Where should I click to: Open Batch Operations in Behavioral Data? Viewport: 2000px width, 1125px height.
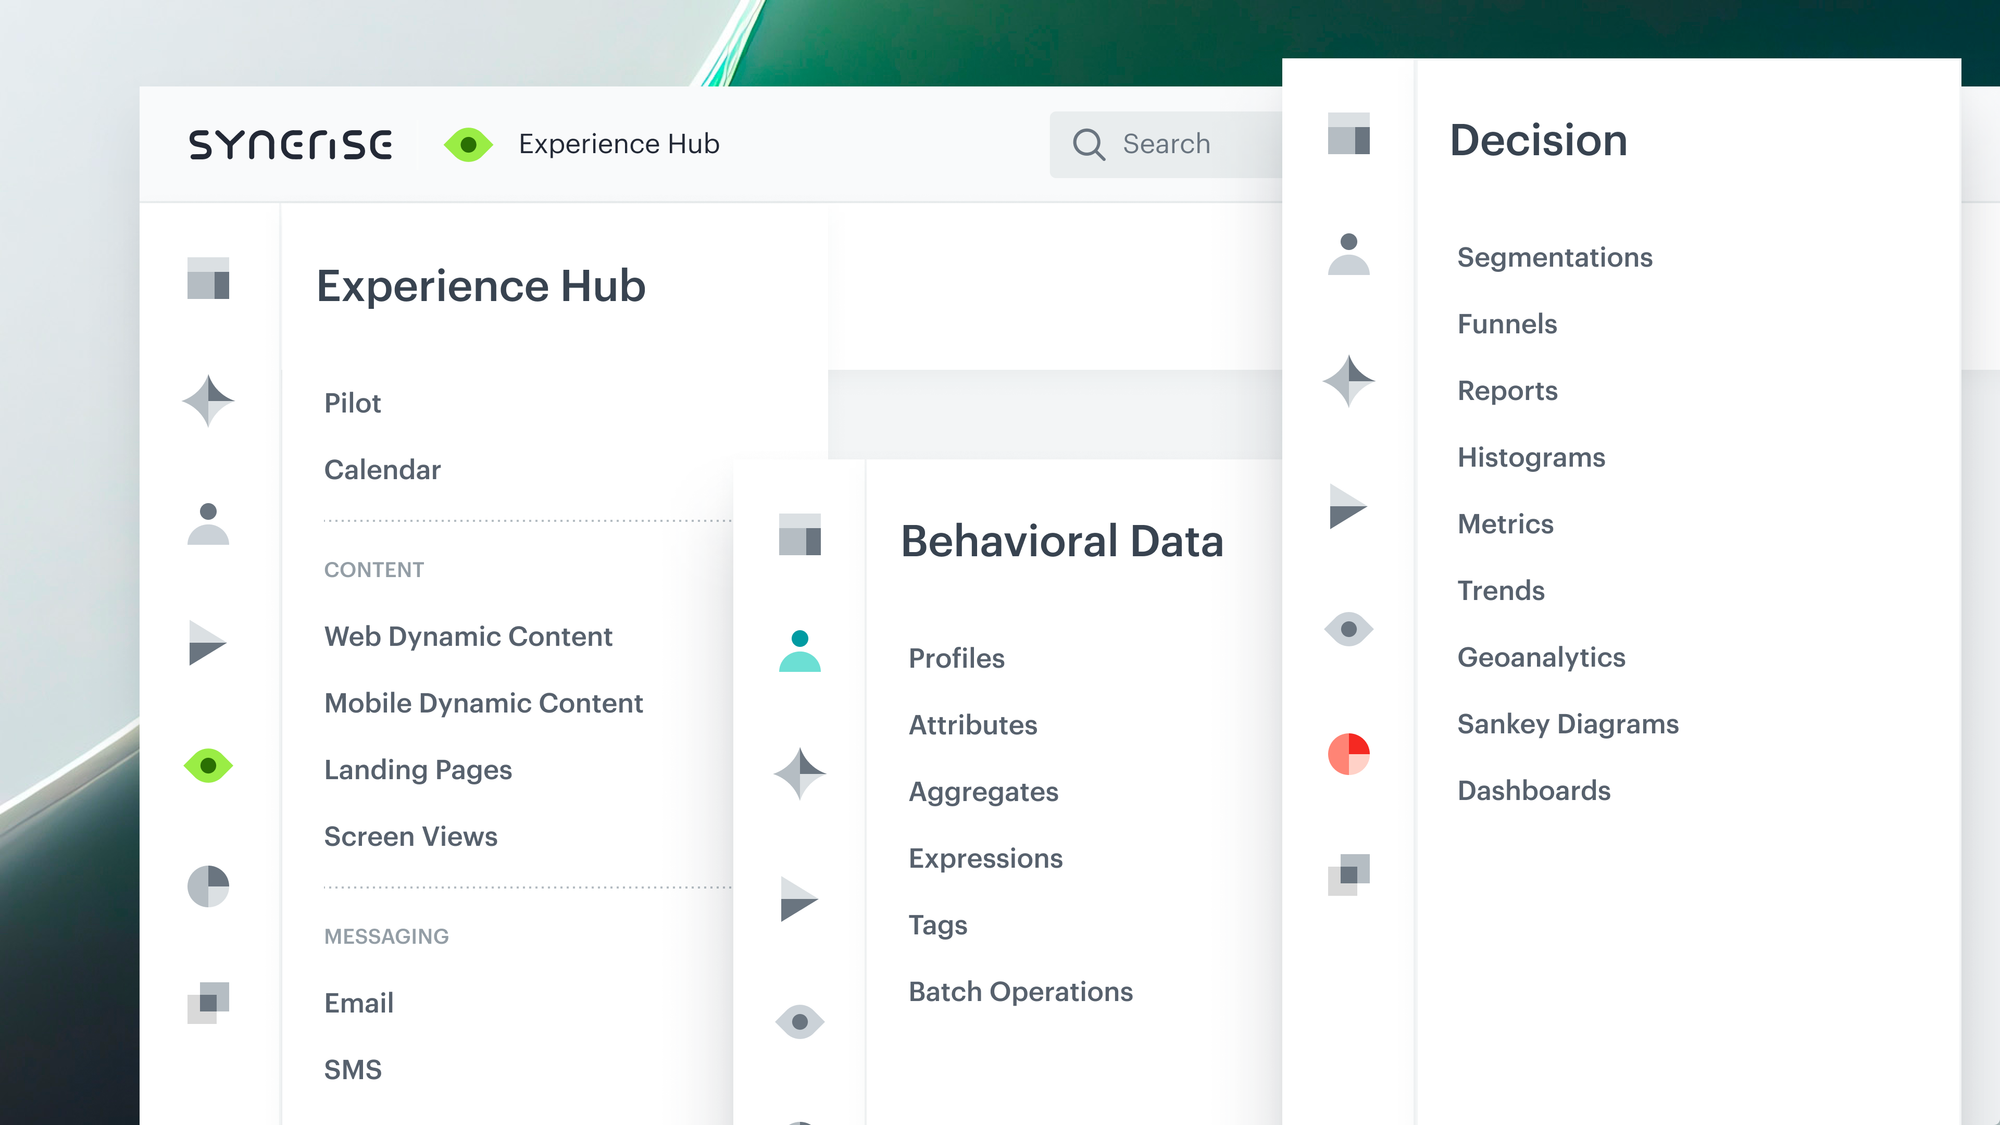pos(1020,991)
